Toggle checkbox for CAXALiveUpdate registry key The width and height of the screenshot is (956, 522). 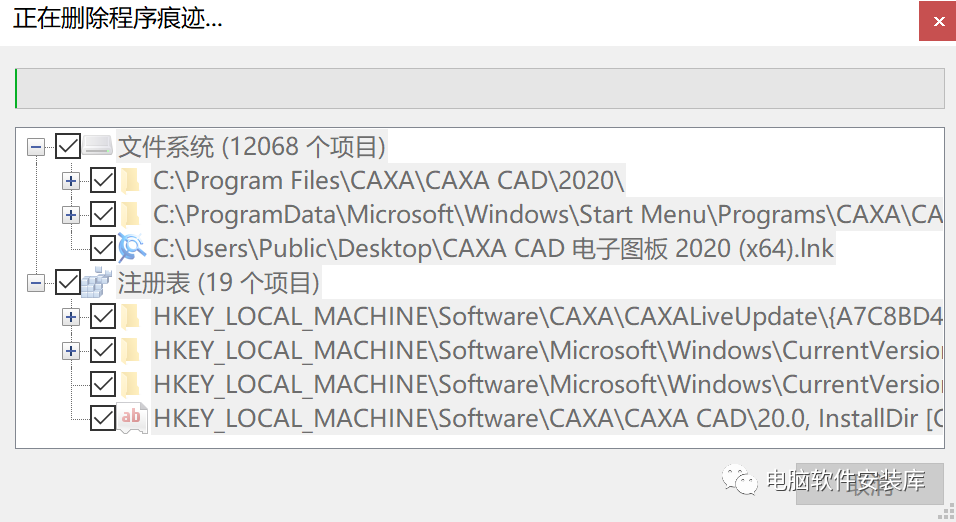pos(103,316)
